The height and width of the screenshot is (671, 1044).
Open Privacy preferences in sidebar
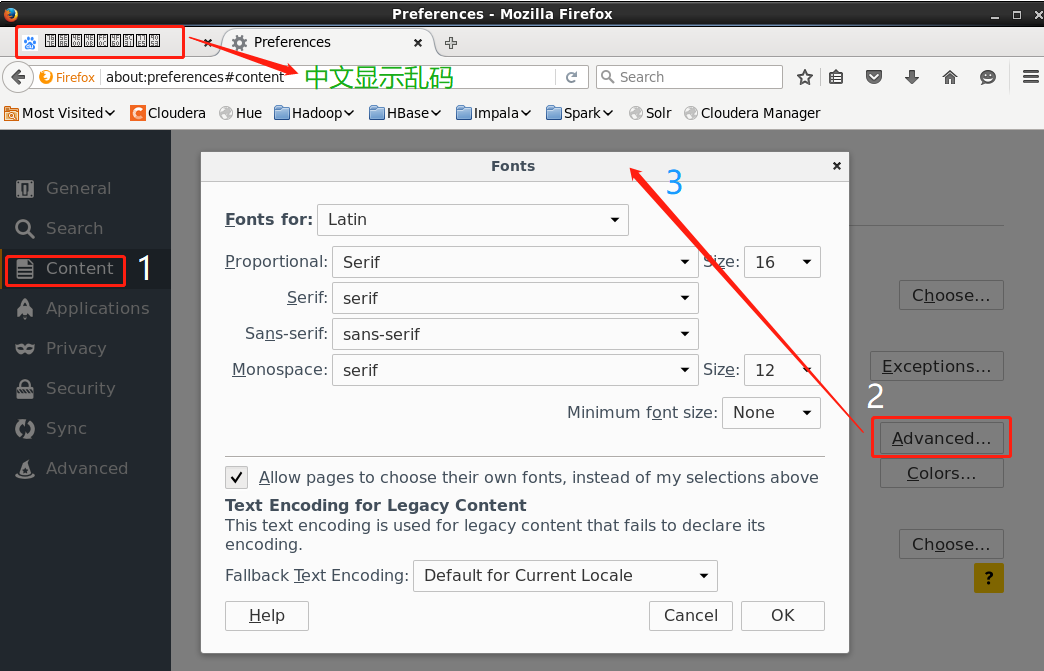coord(85,348)
